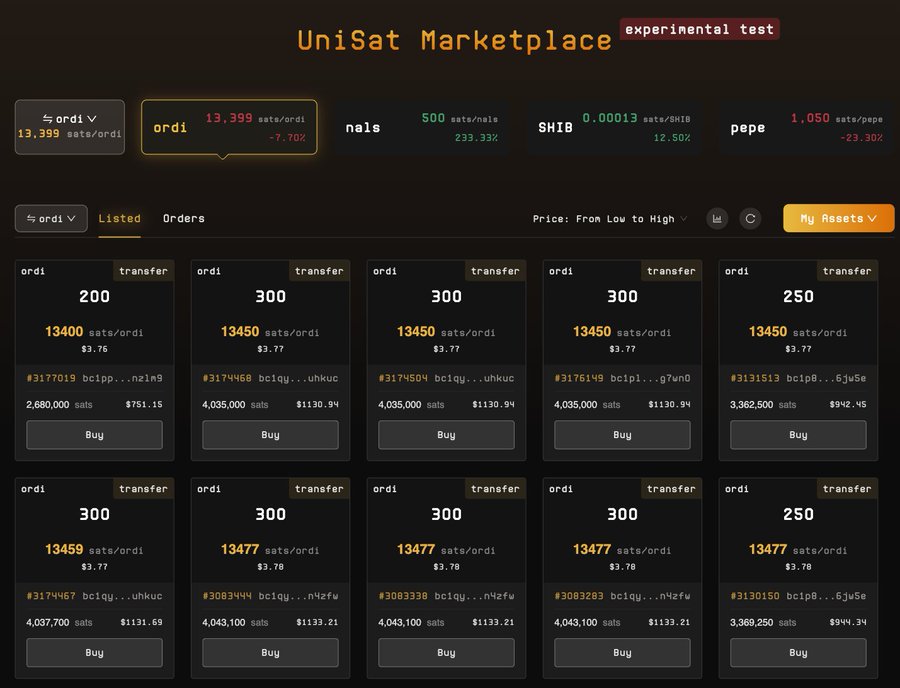Click seller address on listing #3131513
Image resolution: width=900 pixels, height=688 pixels.
[x=827, y=378]
